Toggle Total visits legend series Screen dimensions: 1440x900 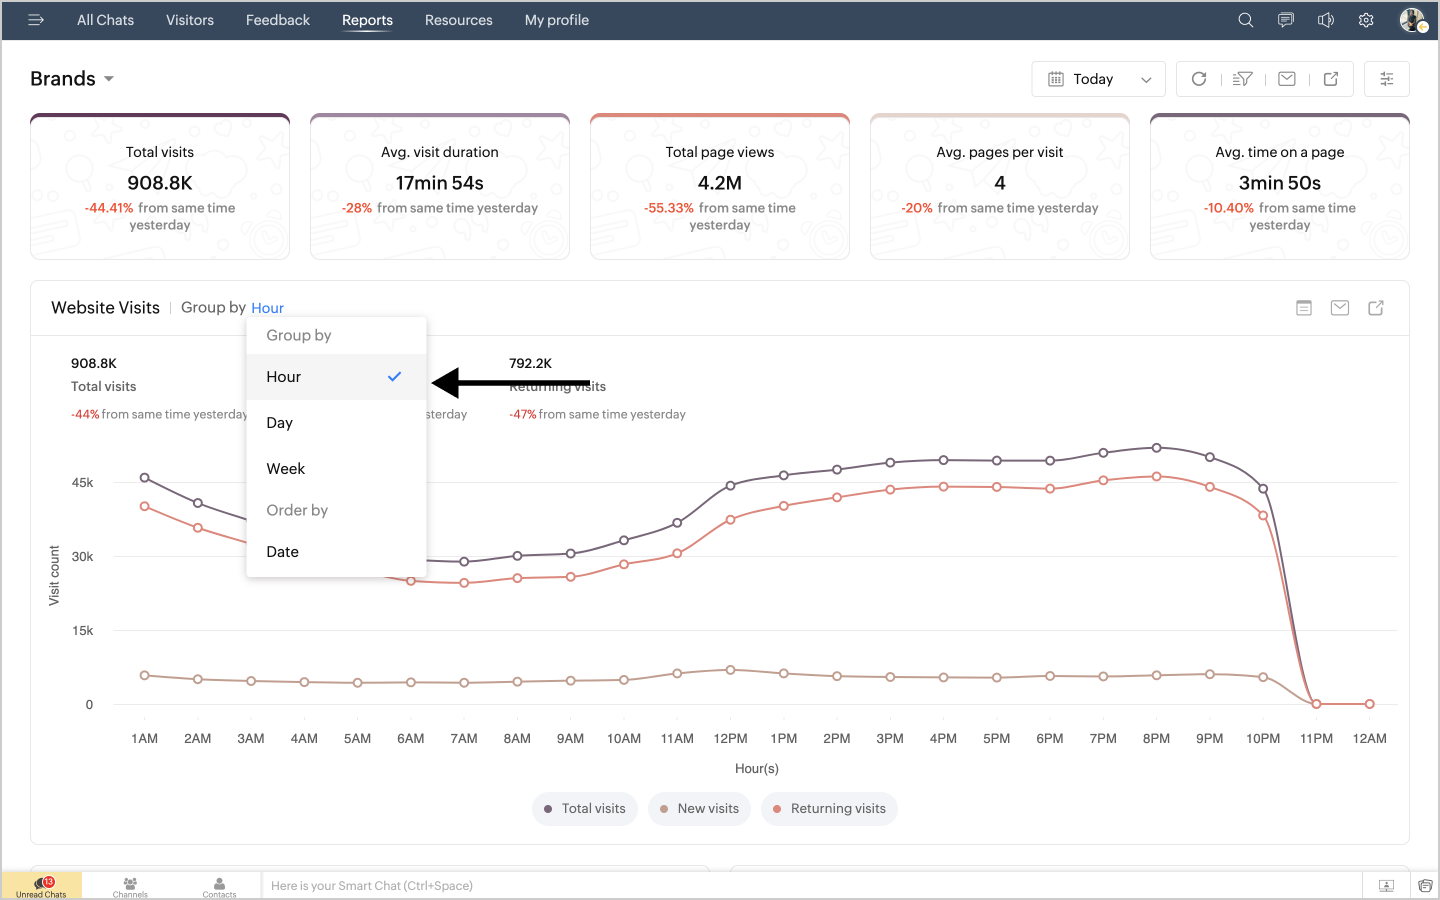585,809
